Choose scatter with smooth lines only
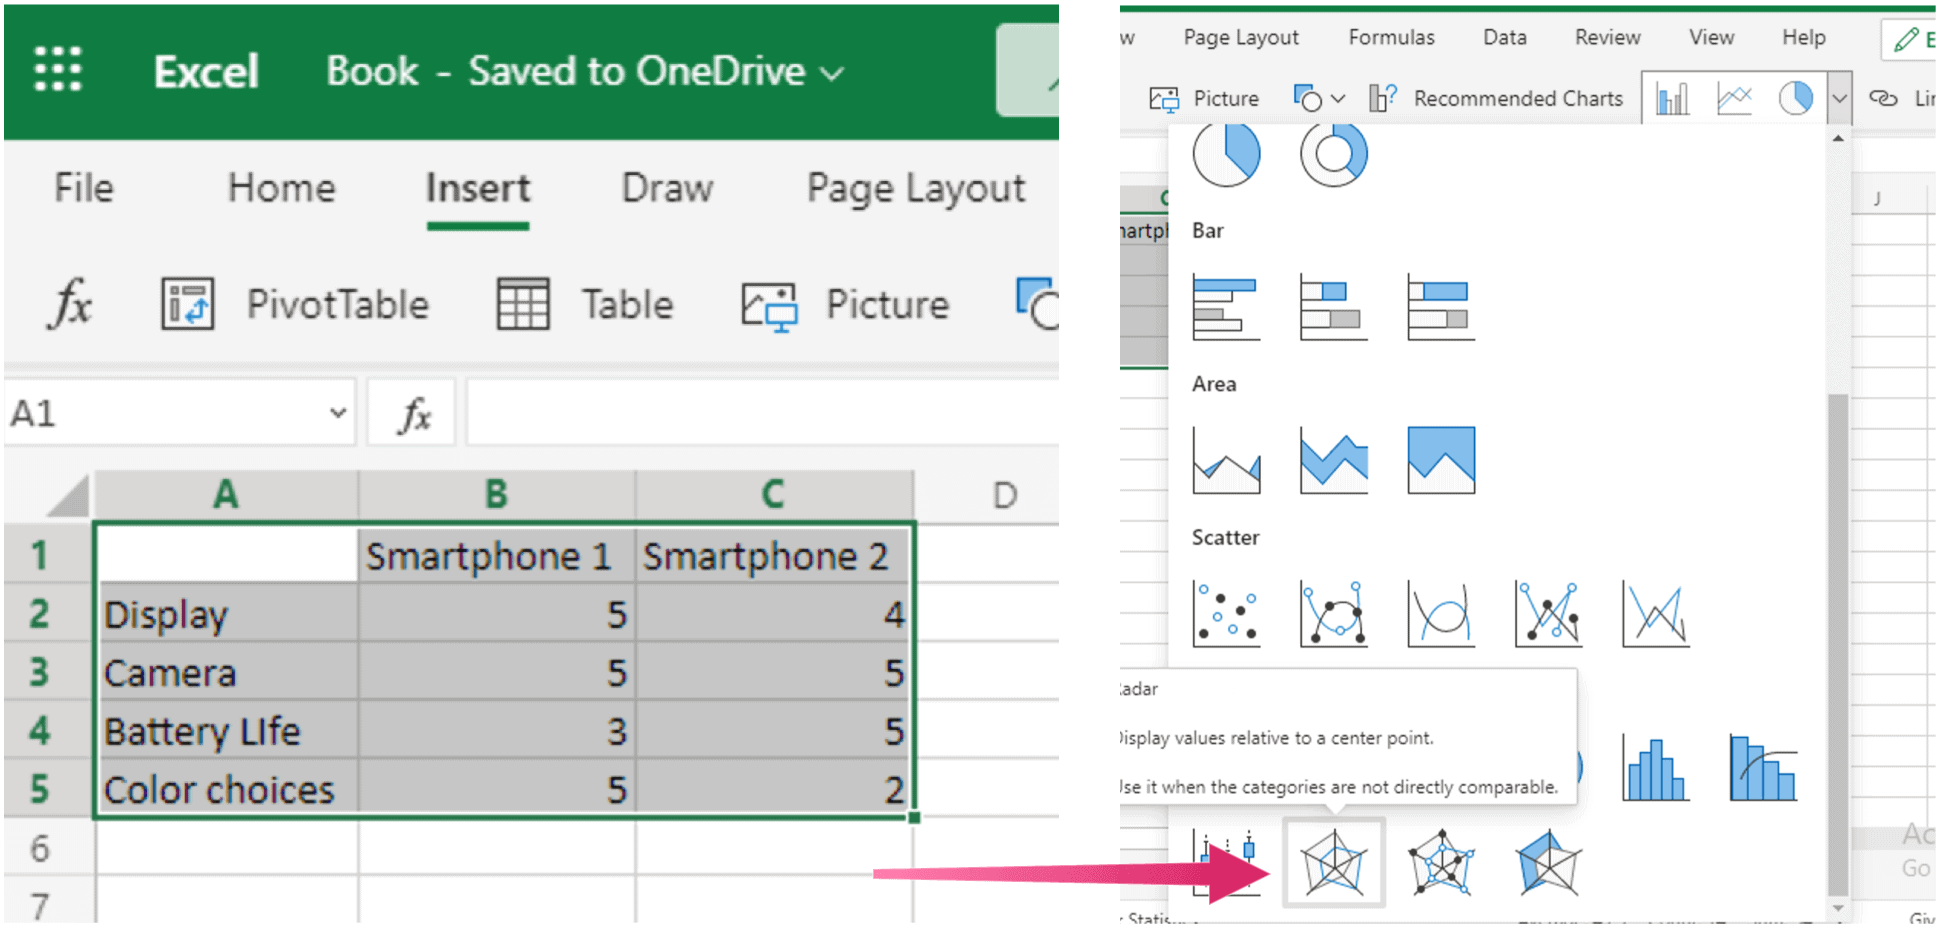The width and height of the screenshot is (1940, 928). coord(1440,613)
